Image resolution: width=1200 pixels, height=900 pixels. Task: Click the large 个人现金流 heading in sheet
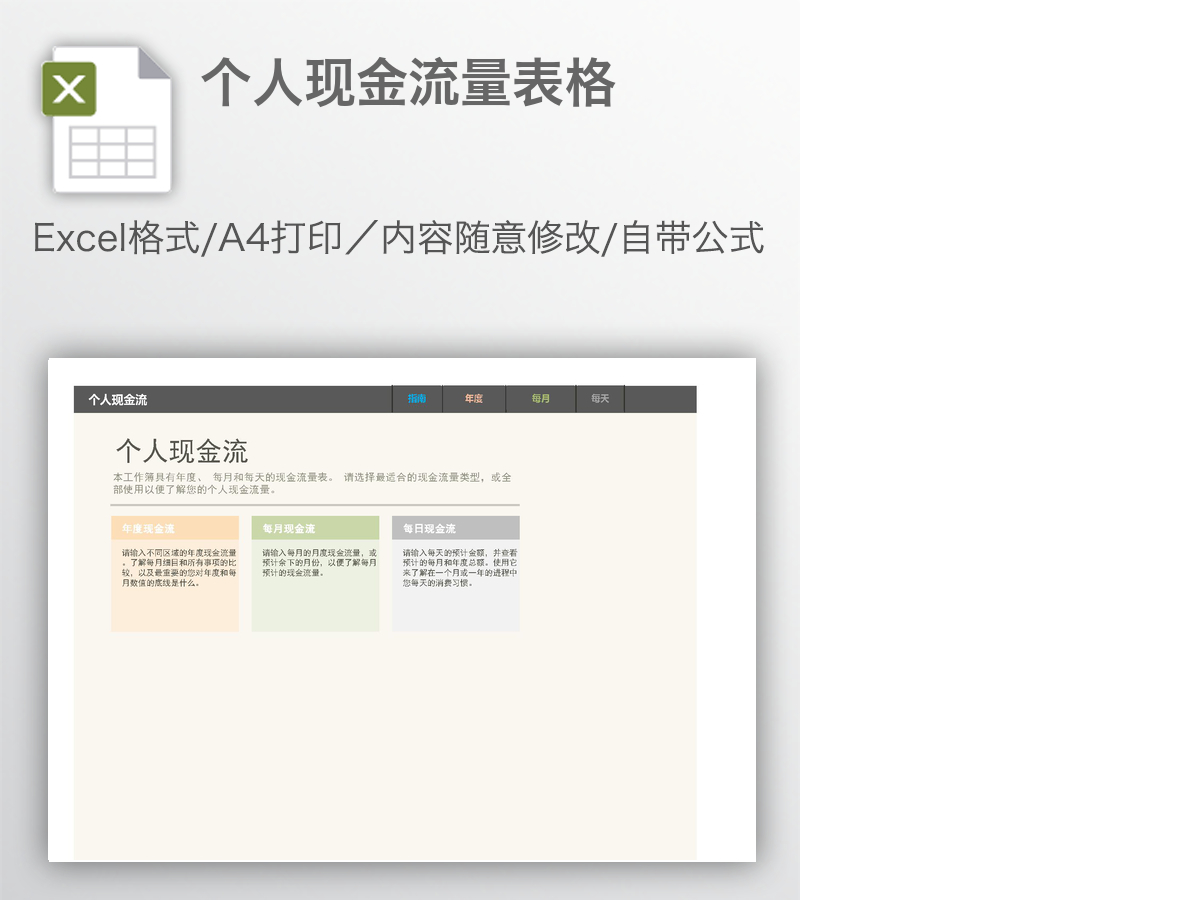(x=182, y=451)
